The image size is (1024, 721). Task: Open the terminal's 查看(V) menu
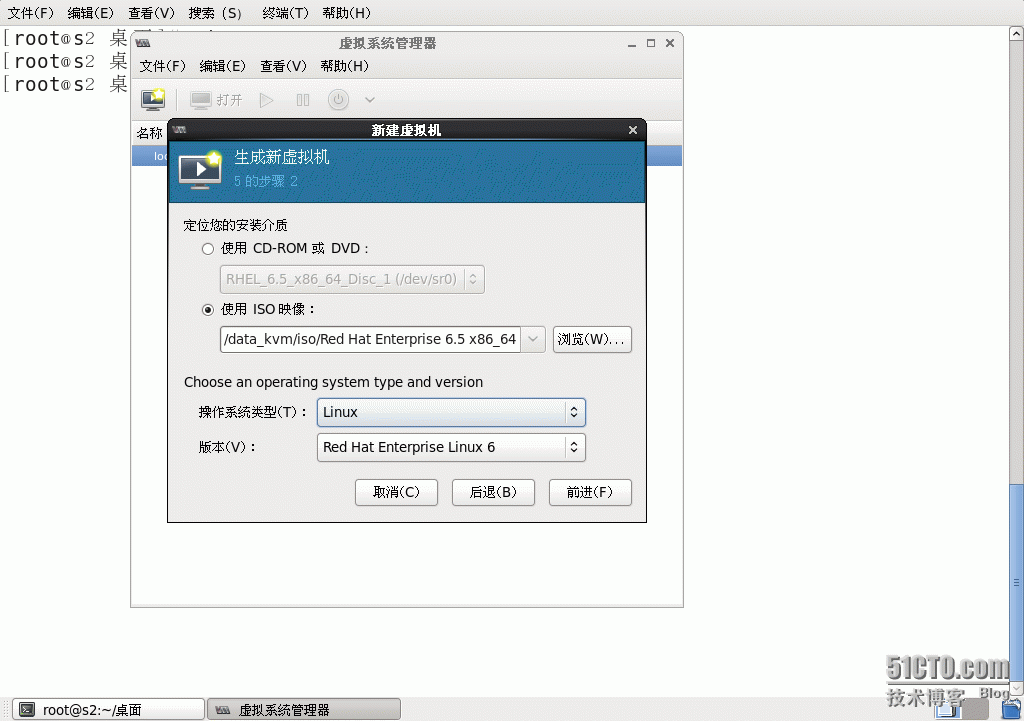151,13
